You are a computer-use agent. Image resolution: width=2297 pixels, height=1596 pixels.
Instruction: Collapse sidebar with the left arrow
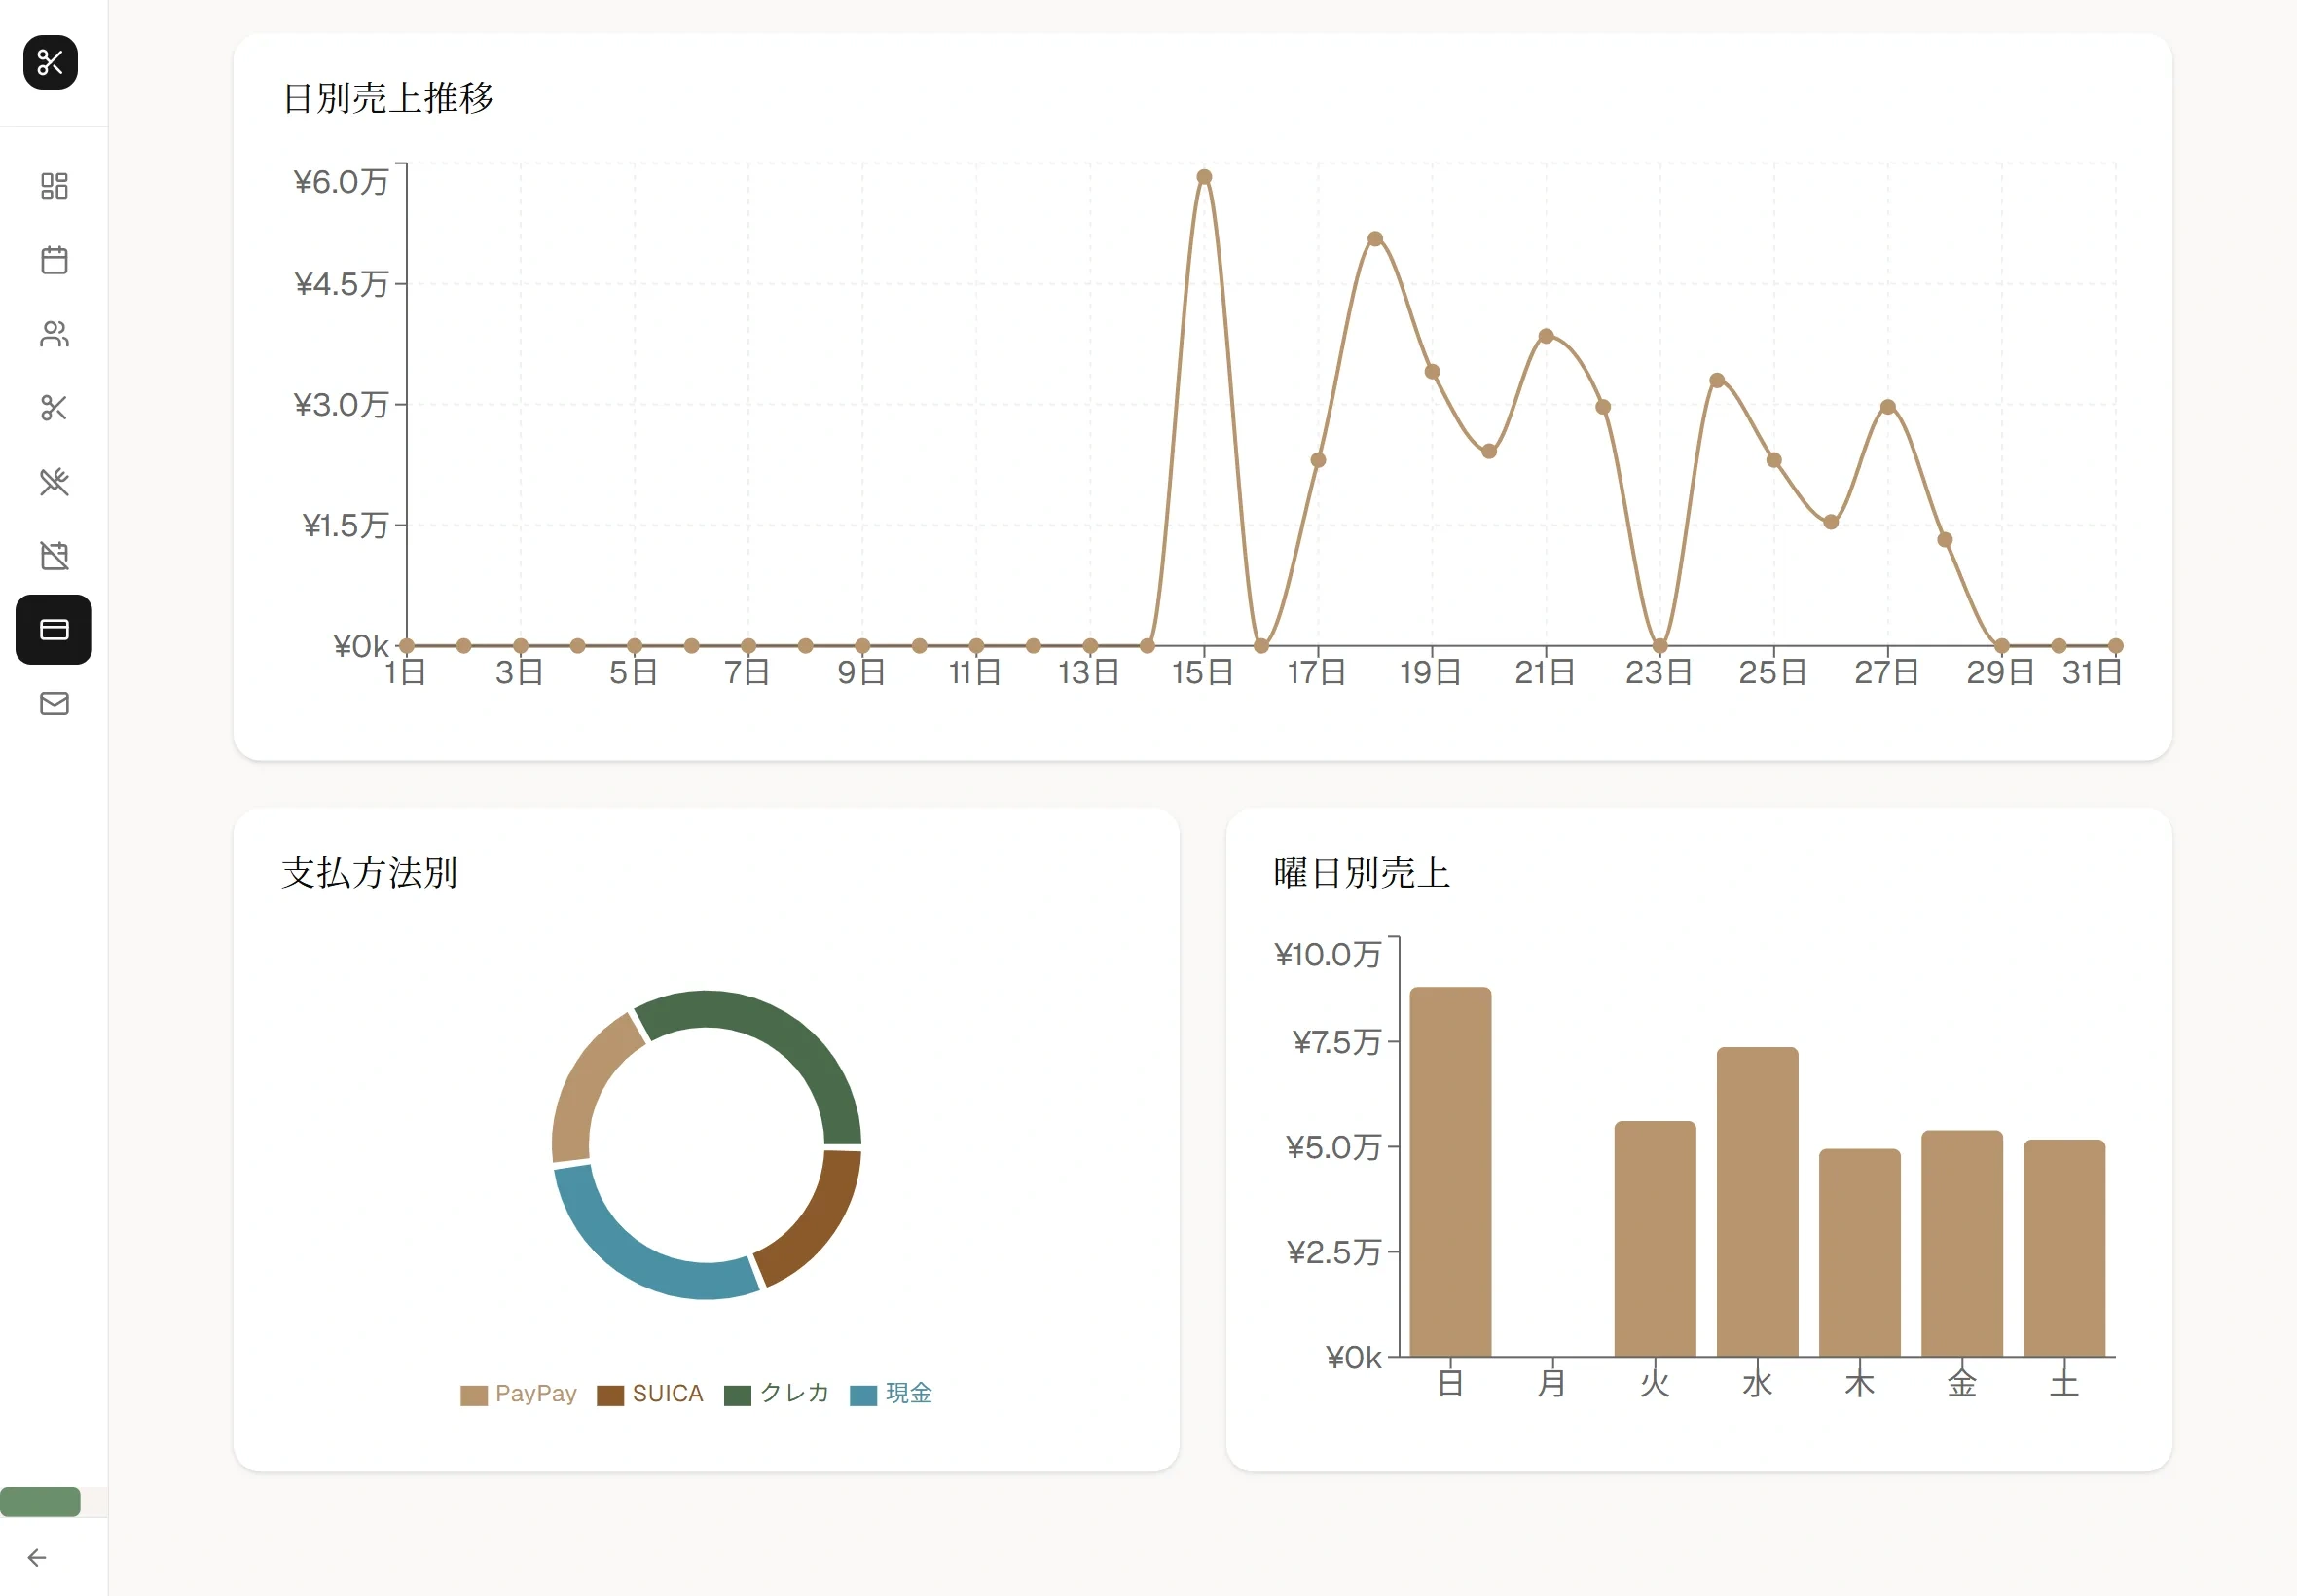tap(37, 1558)
